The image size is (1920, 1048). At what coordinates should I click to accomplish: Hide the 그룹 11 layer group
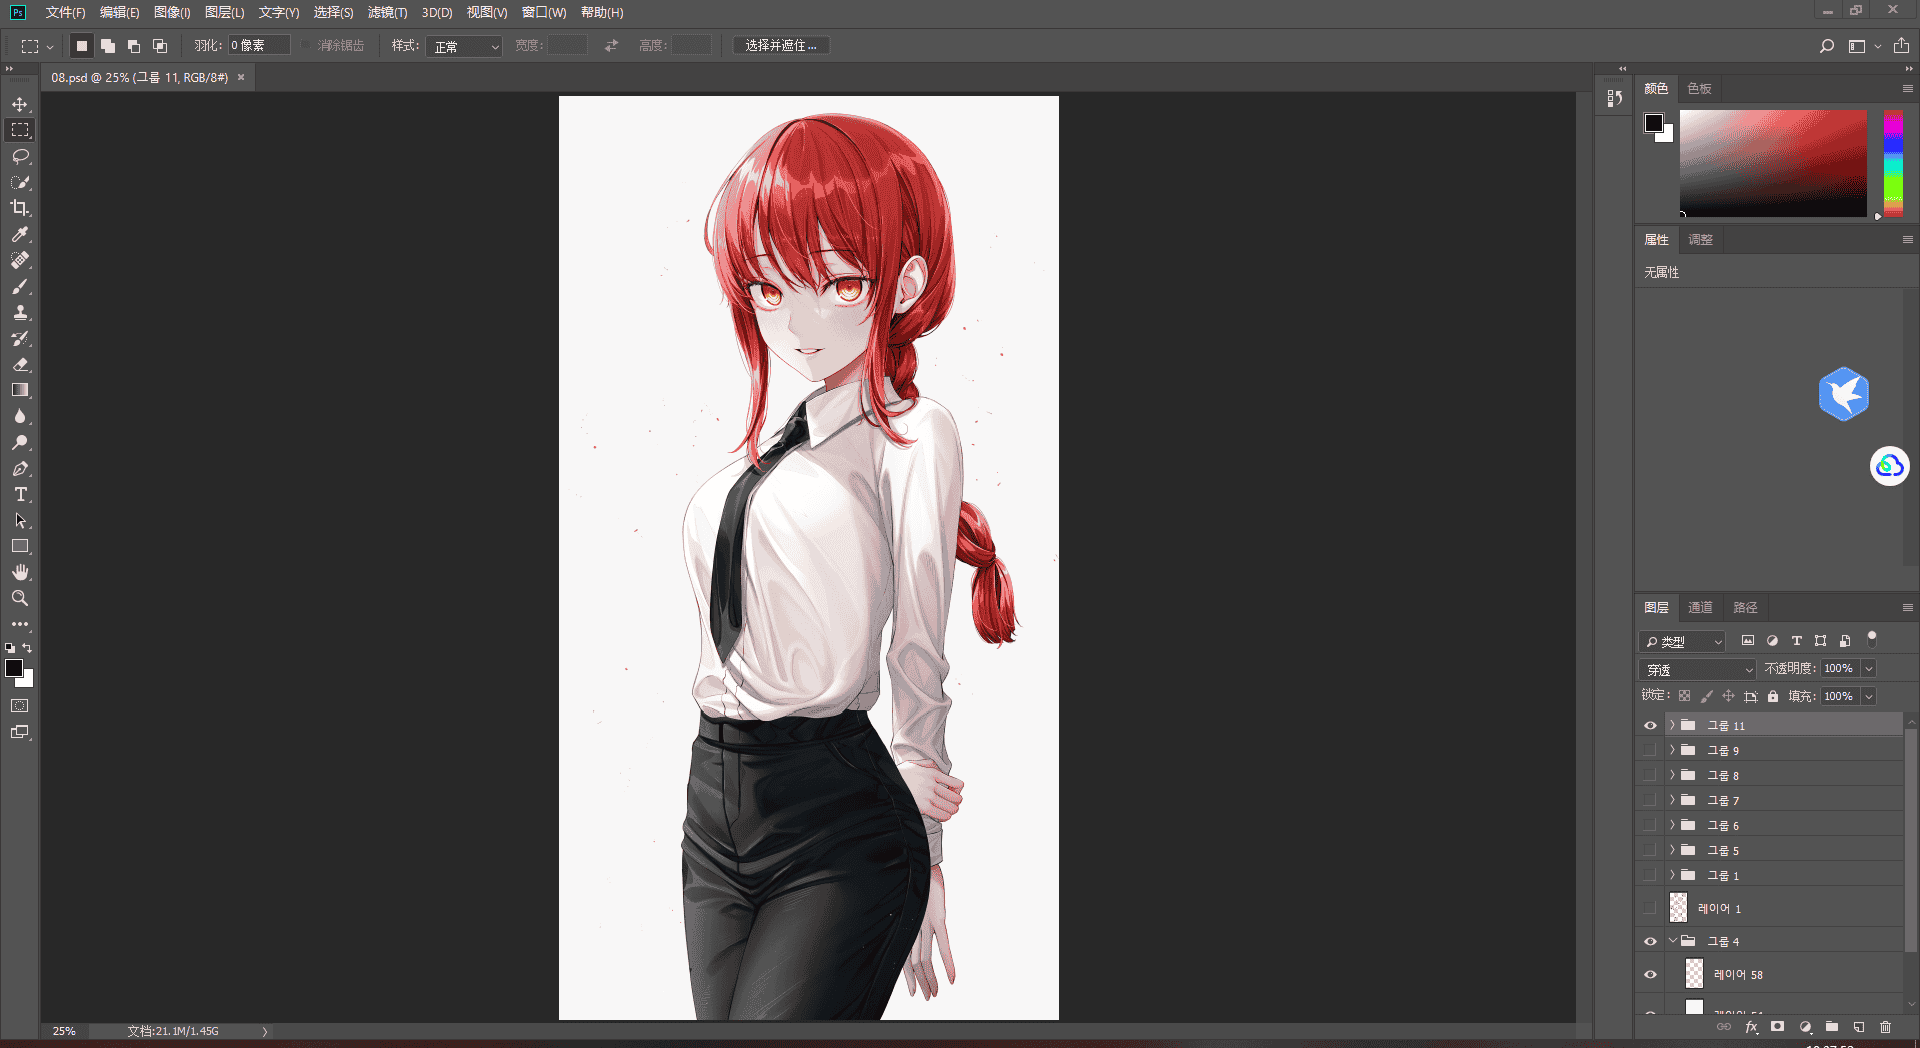coord(1650,725)
